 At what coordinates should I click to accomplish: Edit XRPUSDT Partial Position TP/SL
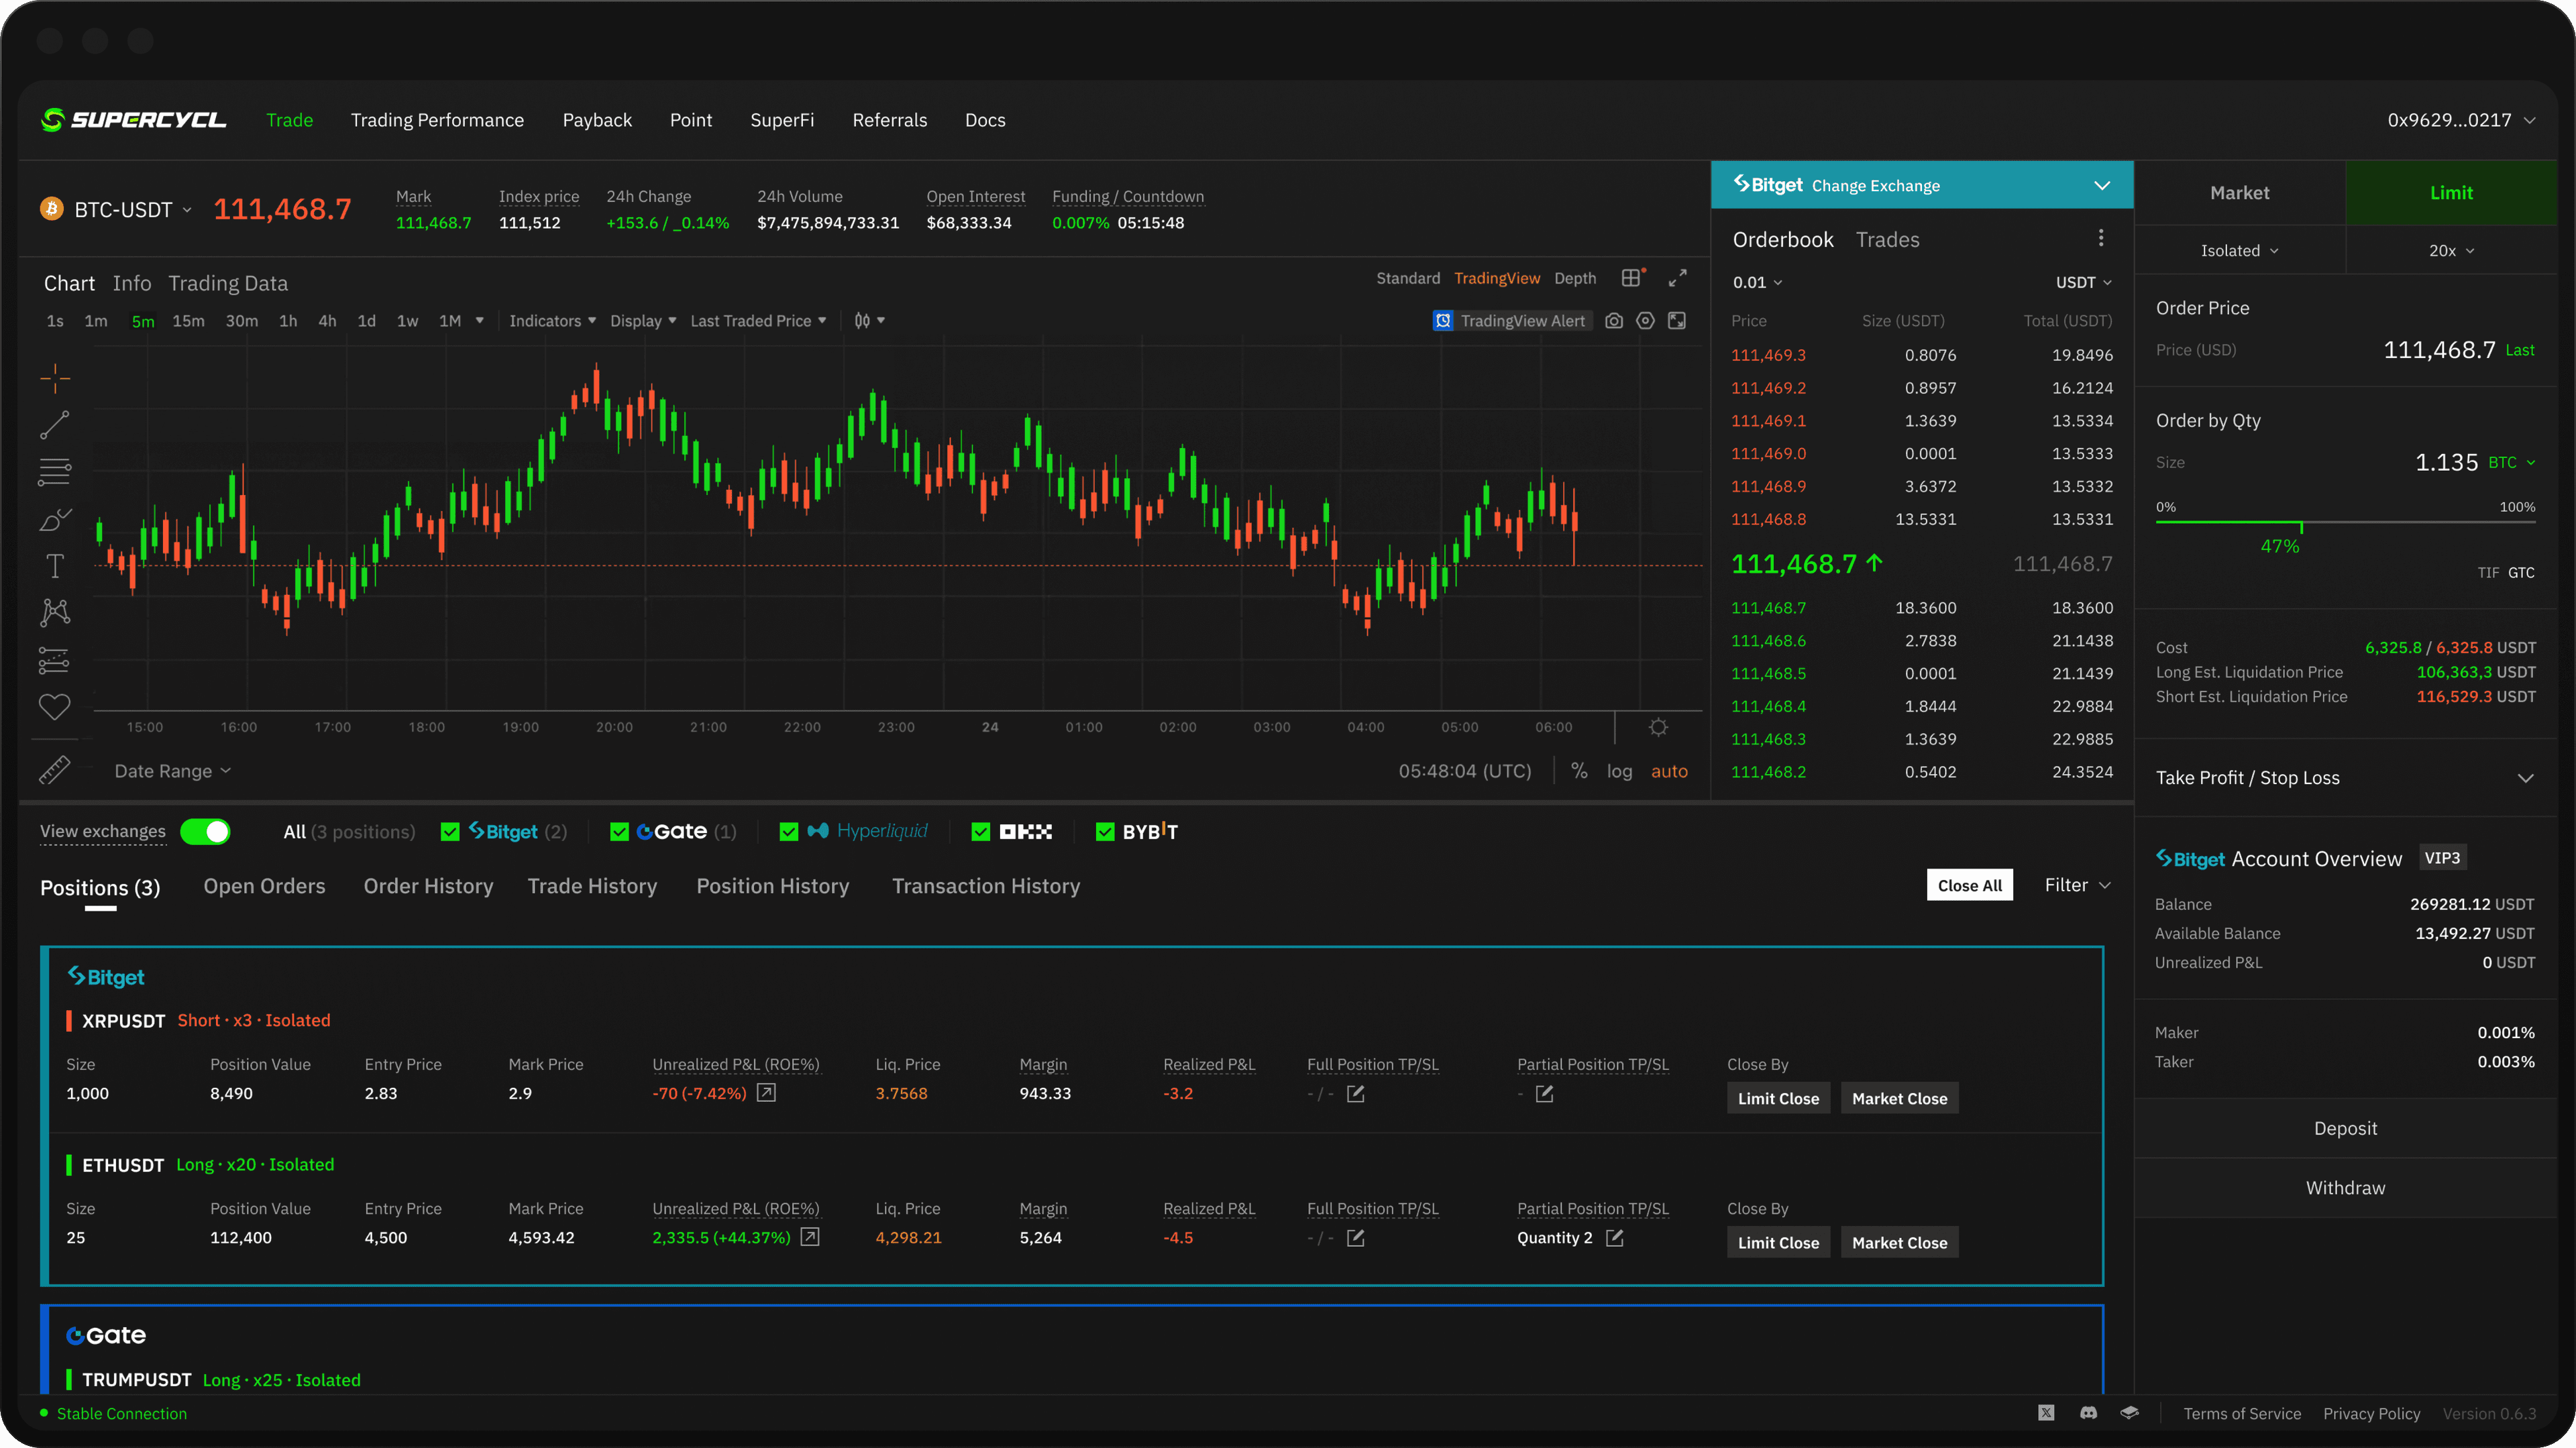[x=1545, y=1094]
